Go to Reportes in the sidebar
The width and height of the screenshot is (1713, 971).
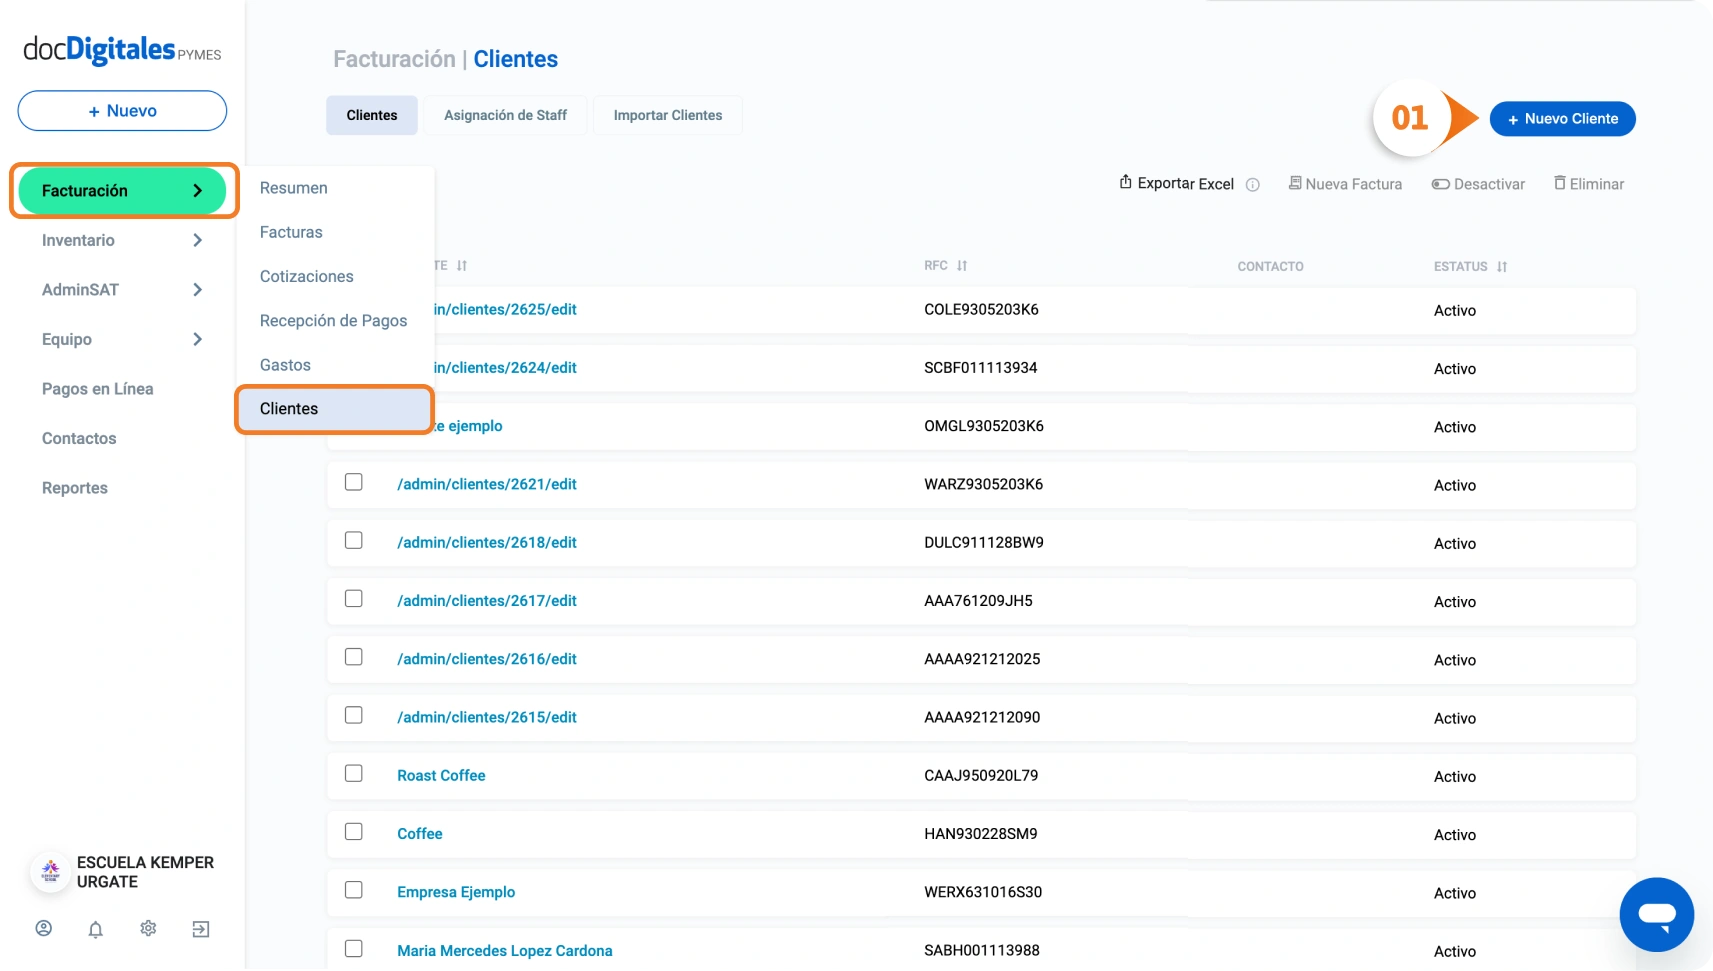tap(75, 488)
